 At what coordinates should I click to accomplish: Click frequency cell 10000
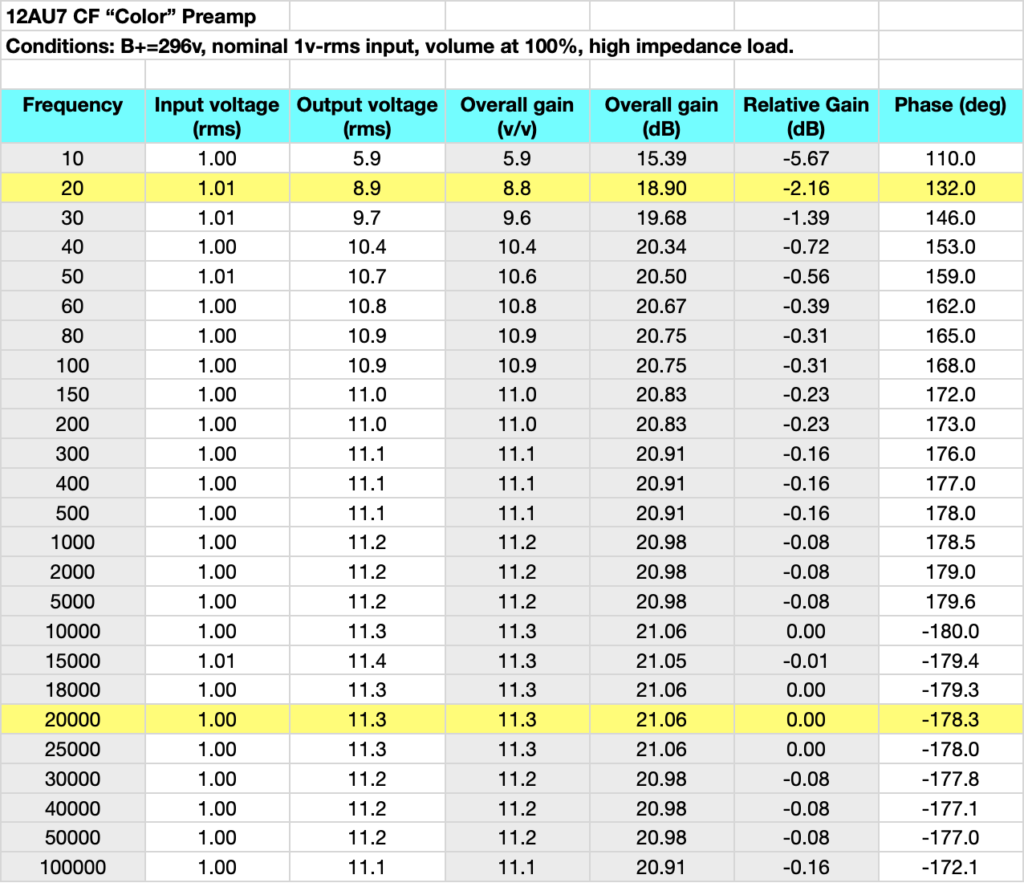pos(72,631)
